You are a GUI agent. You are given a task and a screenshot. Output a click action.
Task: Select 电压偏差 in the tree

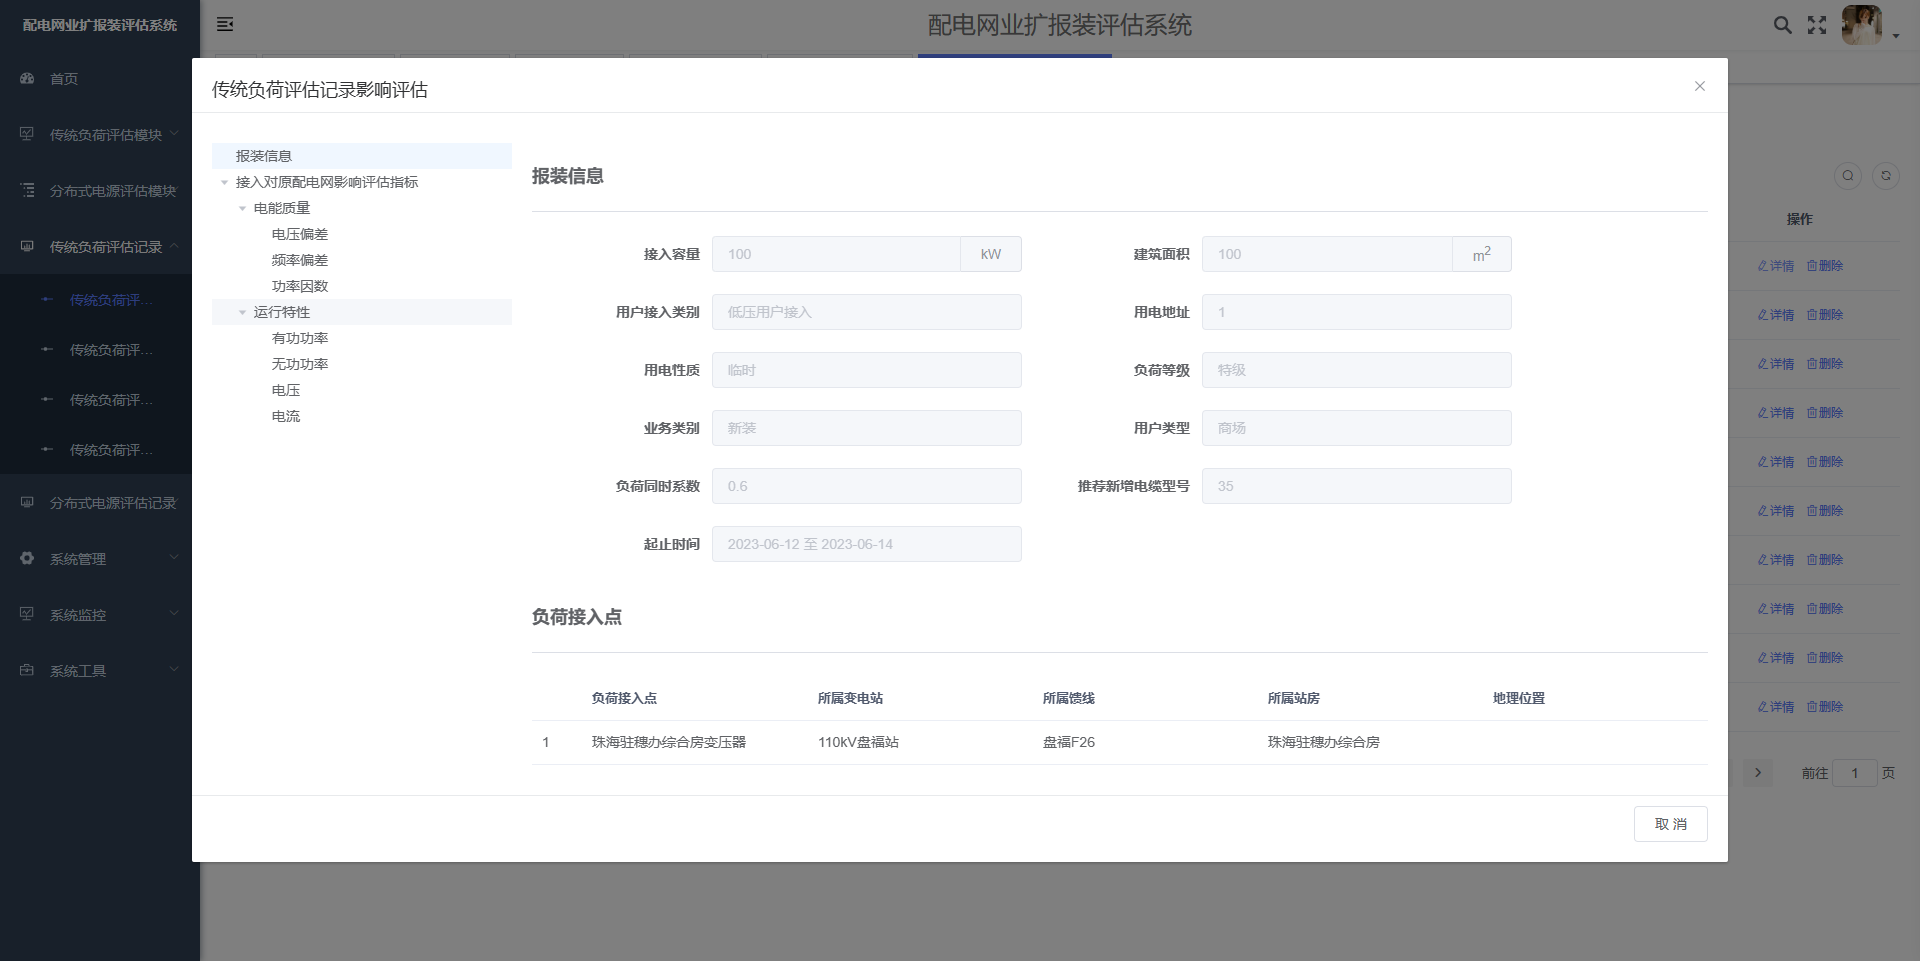(300, 234)
